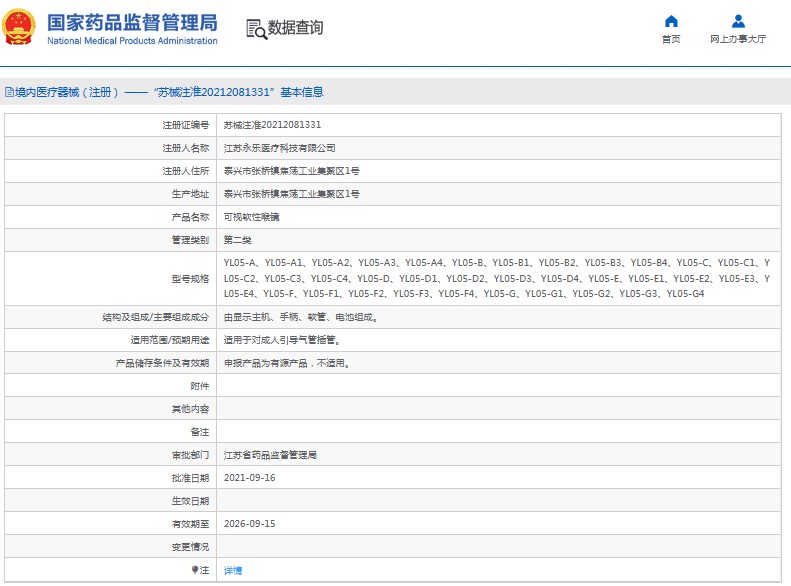Screen dimensions: 791x586
Task: Click the 产品名称 row label
Action: [x=190, y=217]
